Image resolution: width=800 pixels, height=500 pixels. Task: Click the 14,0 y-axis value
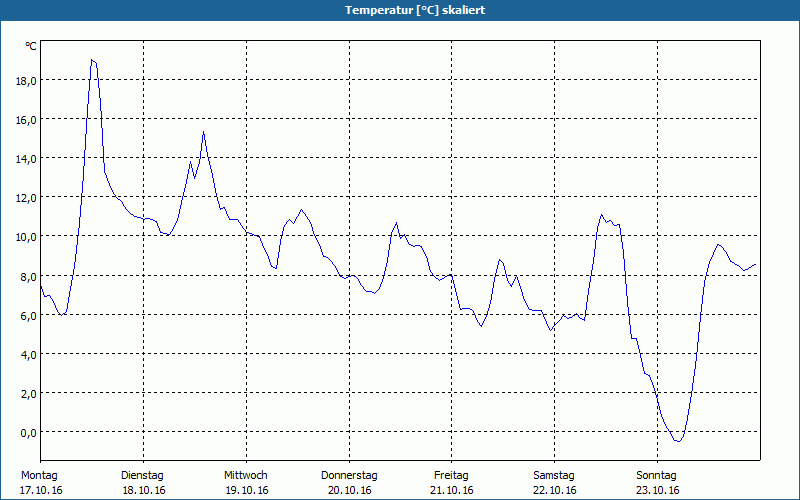(26, 159)
